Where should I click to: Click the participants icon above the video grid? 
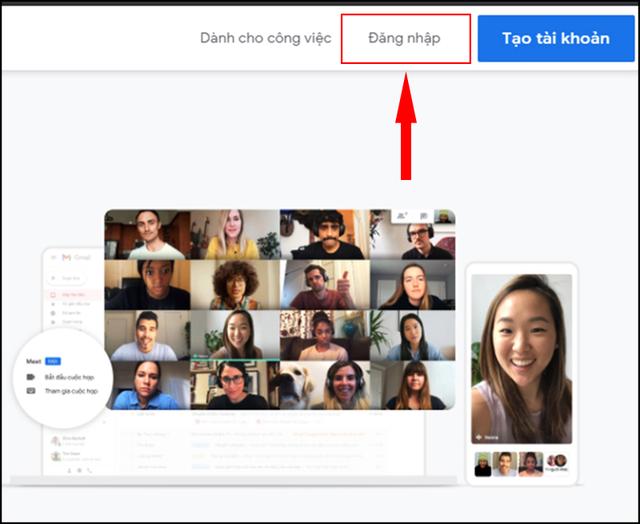point(403,215)
